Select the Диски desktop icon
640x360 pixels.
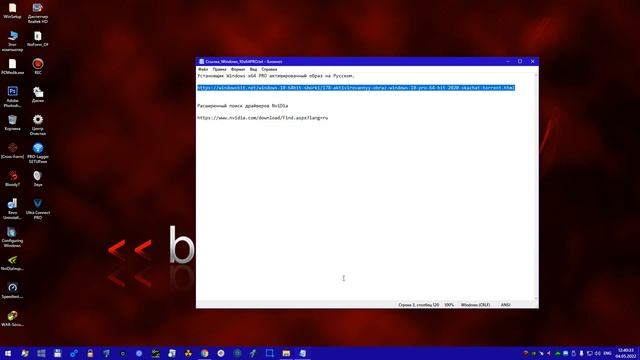click(x=38, y=95)
